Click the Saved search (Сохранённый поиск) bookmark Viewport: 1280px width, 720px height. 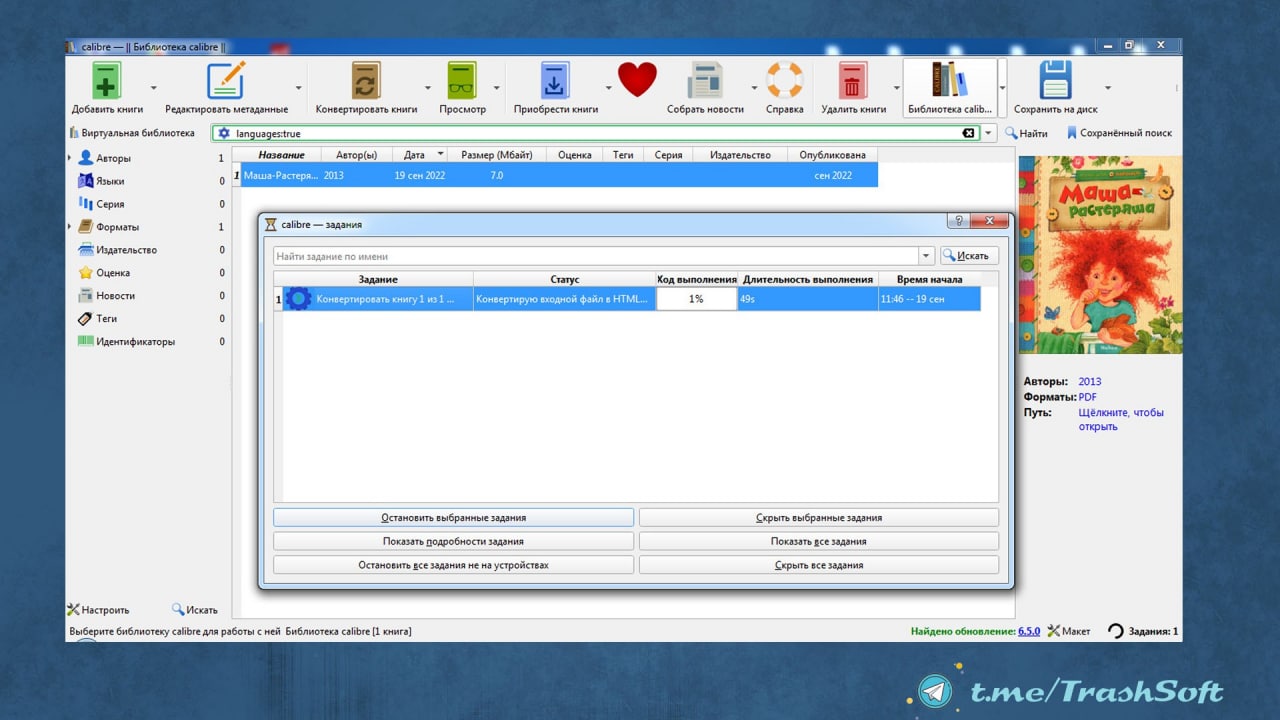tap(1119, 133)
